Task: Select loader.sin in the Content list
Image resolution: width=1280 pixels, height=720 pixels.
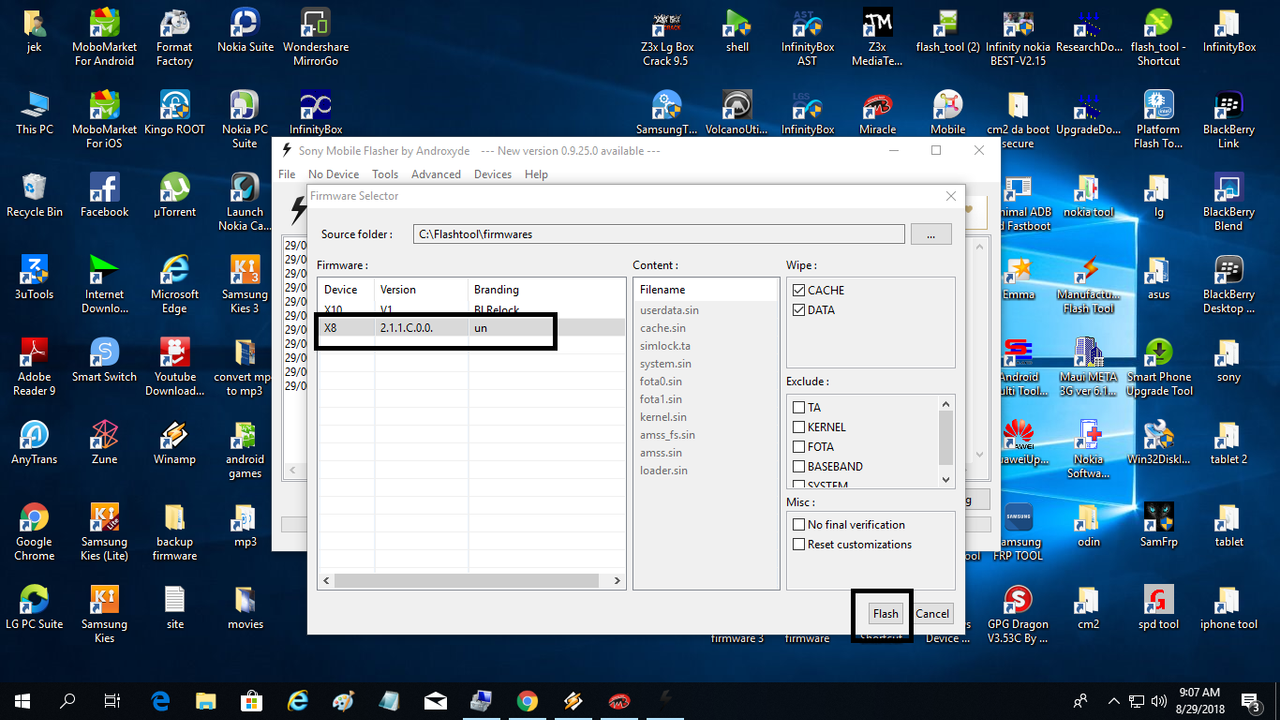Action: click(664, 470)
